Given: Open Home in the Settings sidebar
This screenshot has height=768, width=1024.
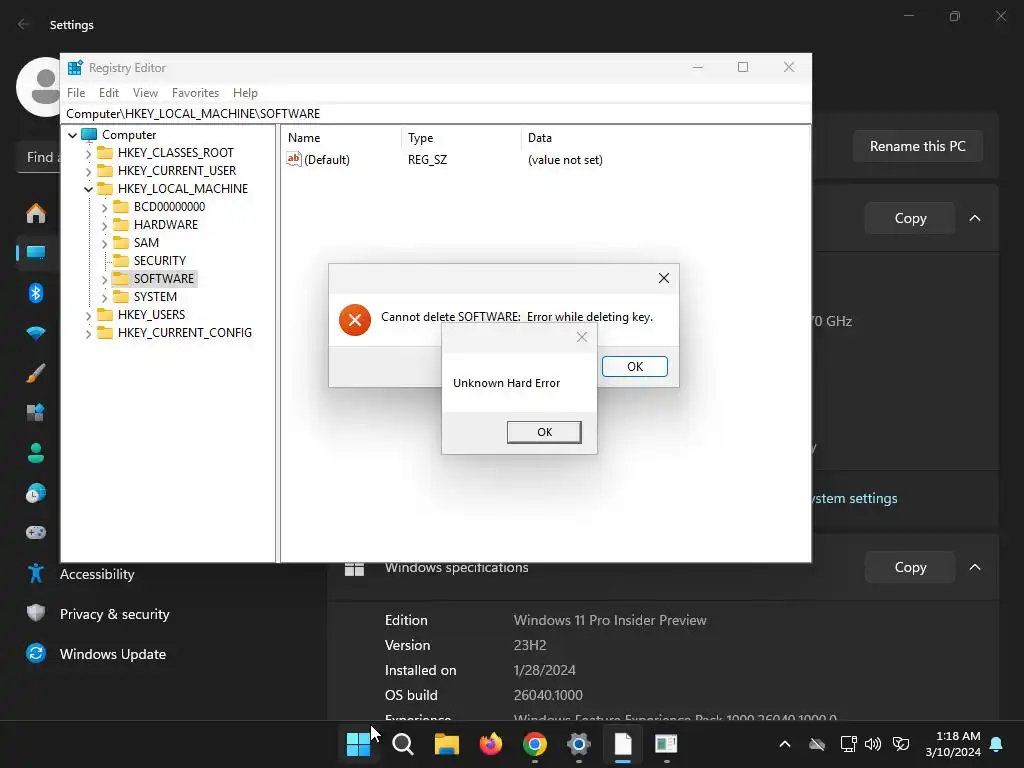Looking at the screenshot, I should 36,213.
